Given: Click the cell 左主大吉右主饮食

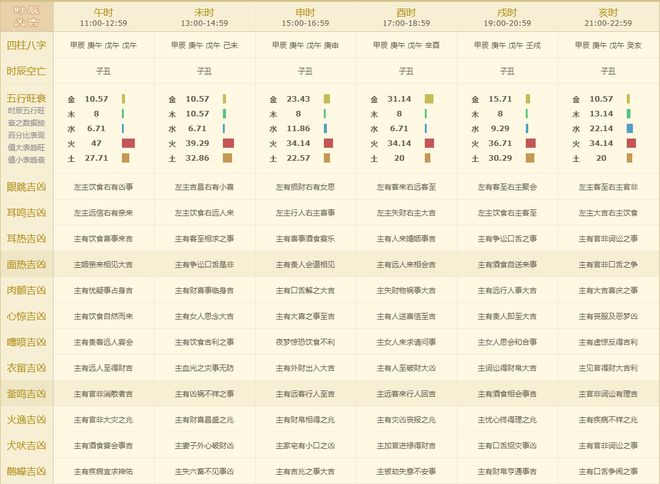Looking at the screenshot, I should click(x=608, y=213).
